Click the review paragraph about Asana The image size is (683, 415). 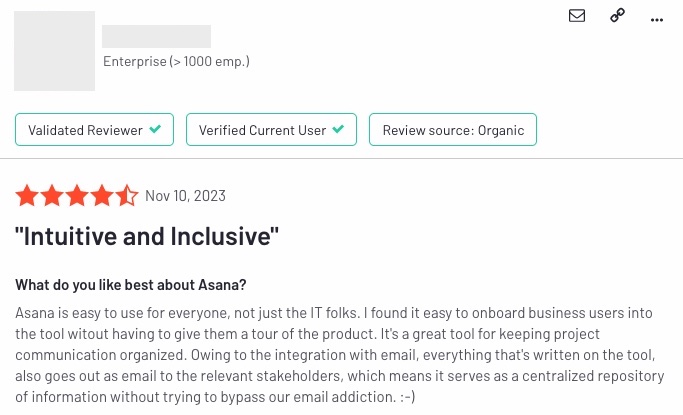click(x=340, y=354)
